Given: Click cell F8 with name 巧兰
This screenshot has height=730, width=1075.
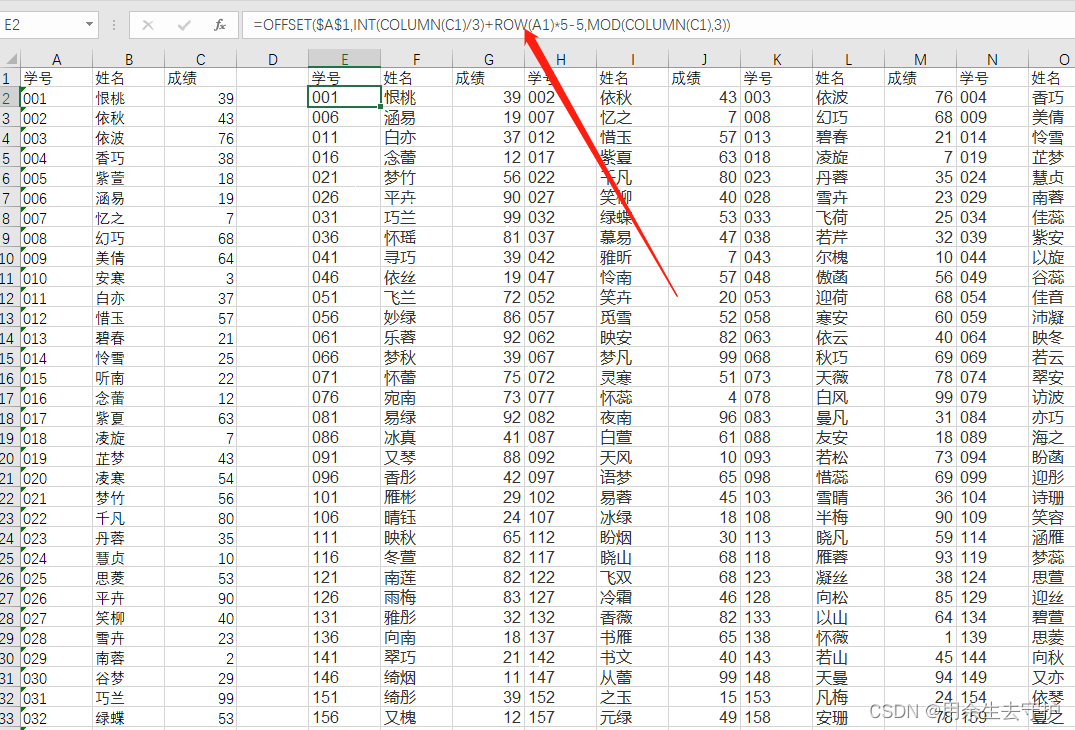Looking at the screenshot, I should click(x=416, y=217).
